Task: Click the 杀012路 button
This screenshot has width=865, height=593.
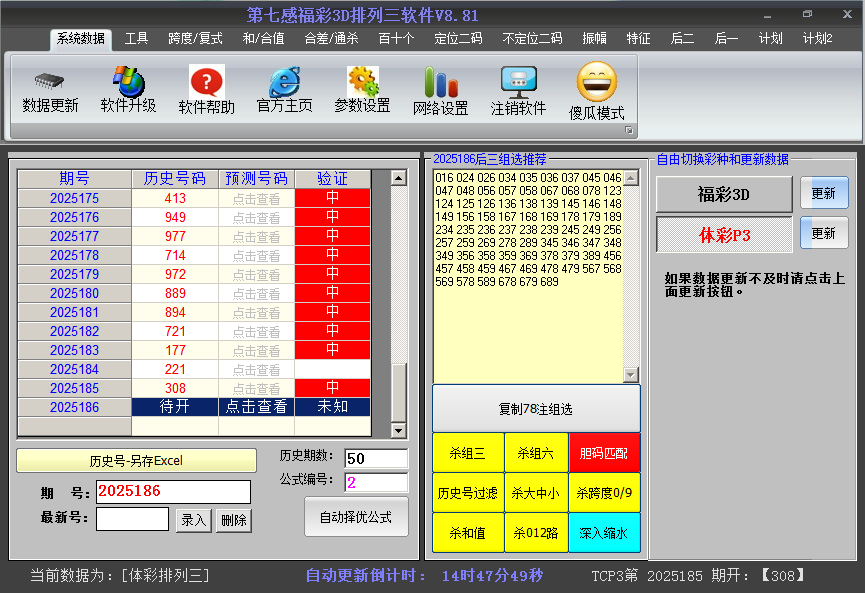Action: point(536,533)
